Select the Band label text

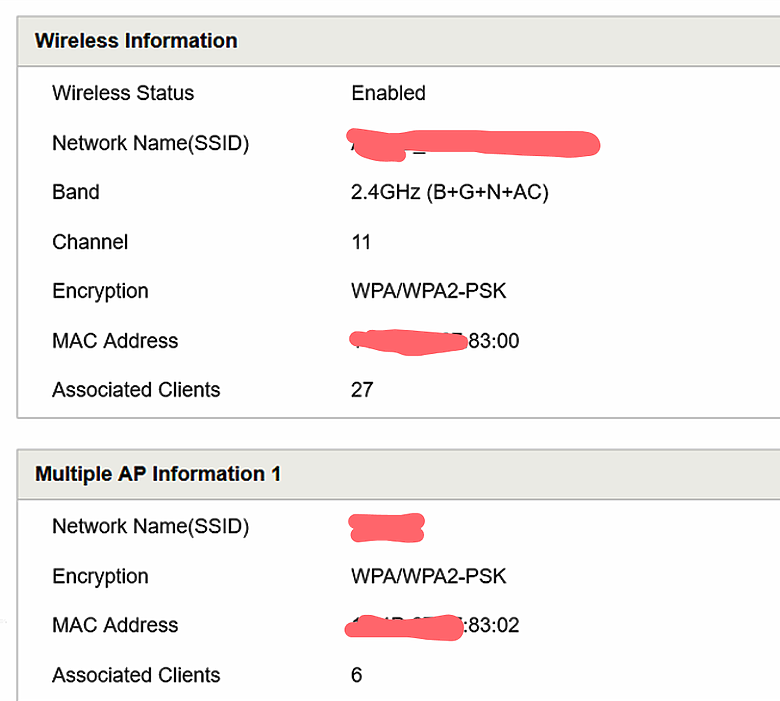[76, 192]
